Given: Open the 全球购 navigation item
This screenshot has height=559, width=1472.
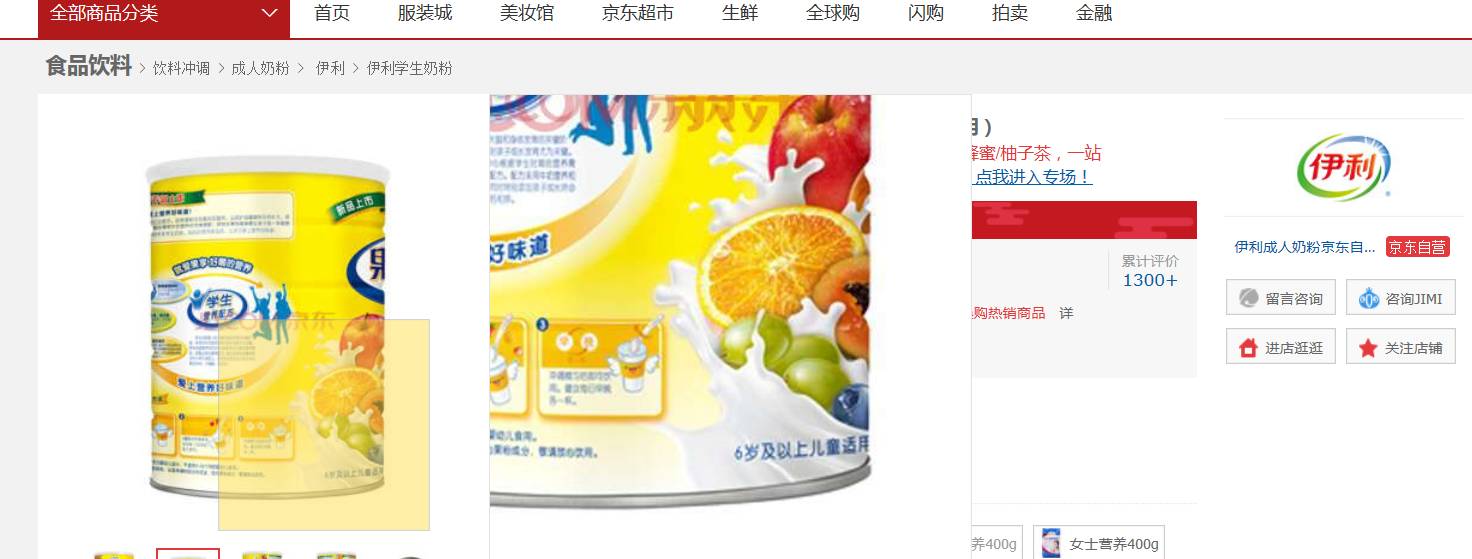Looking at the screenshot, I should click(x=833, y=13).
